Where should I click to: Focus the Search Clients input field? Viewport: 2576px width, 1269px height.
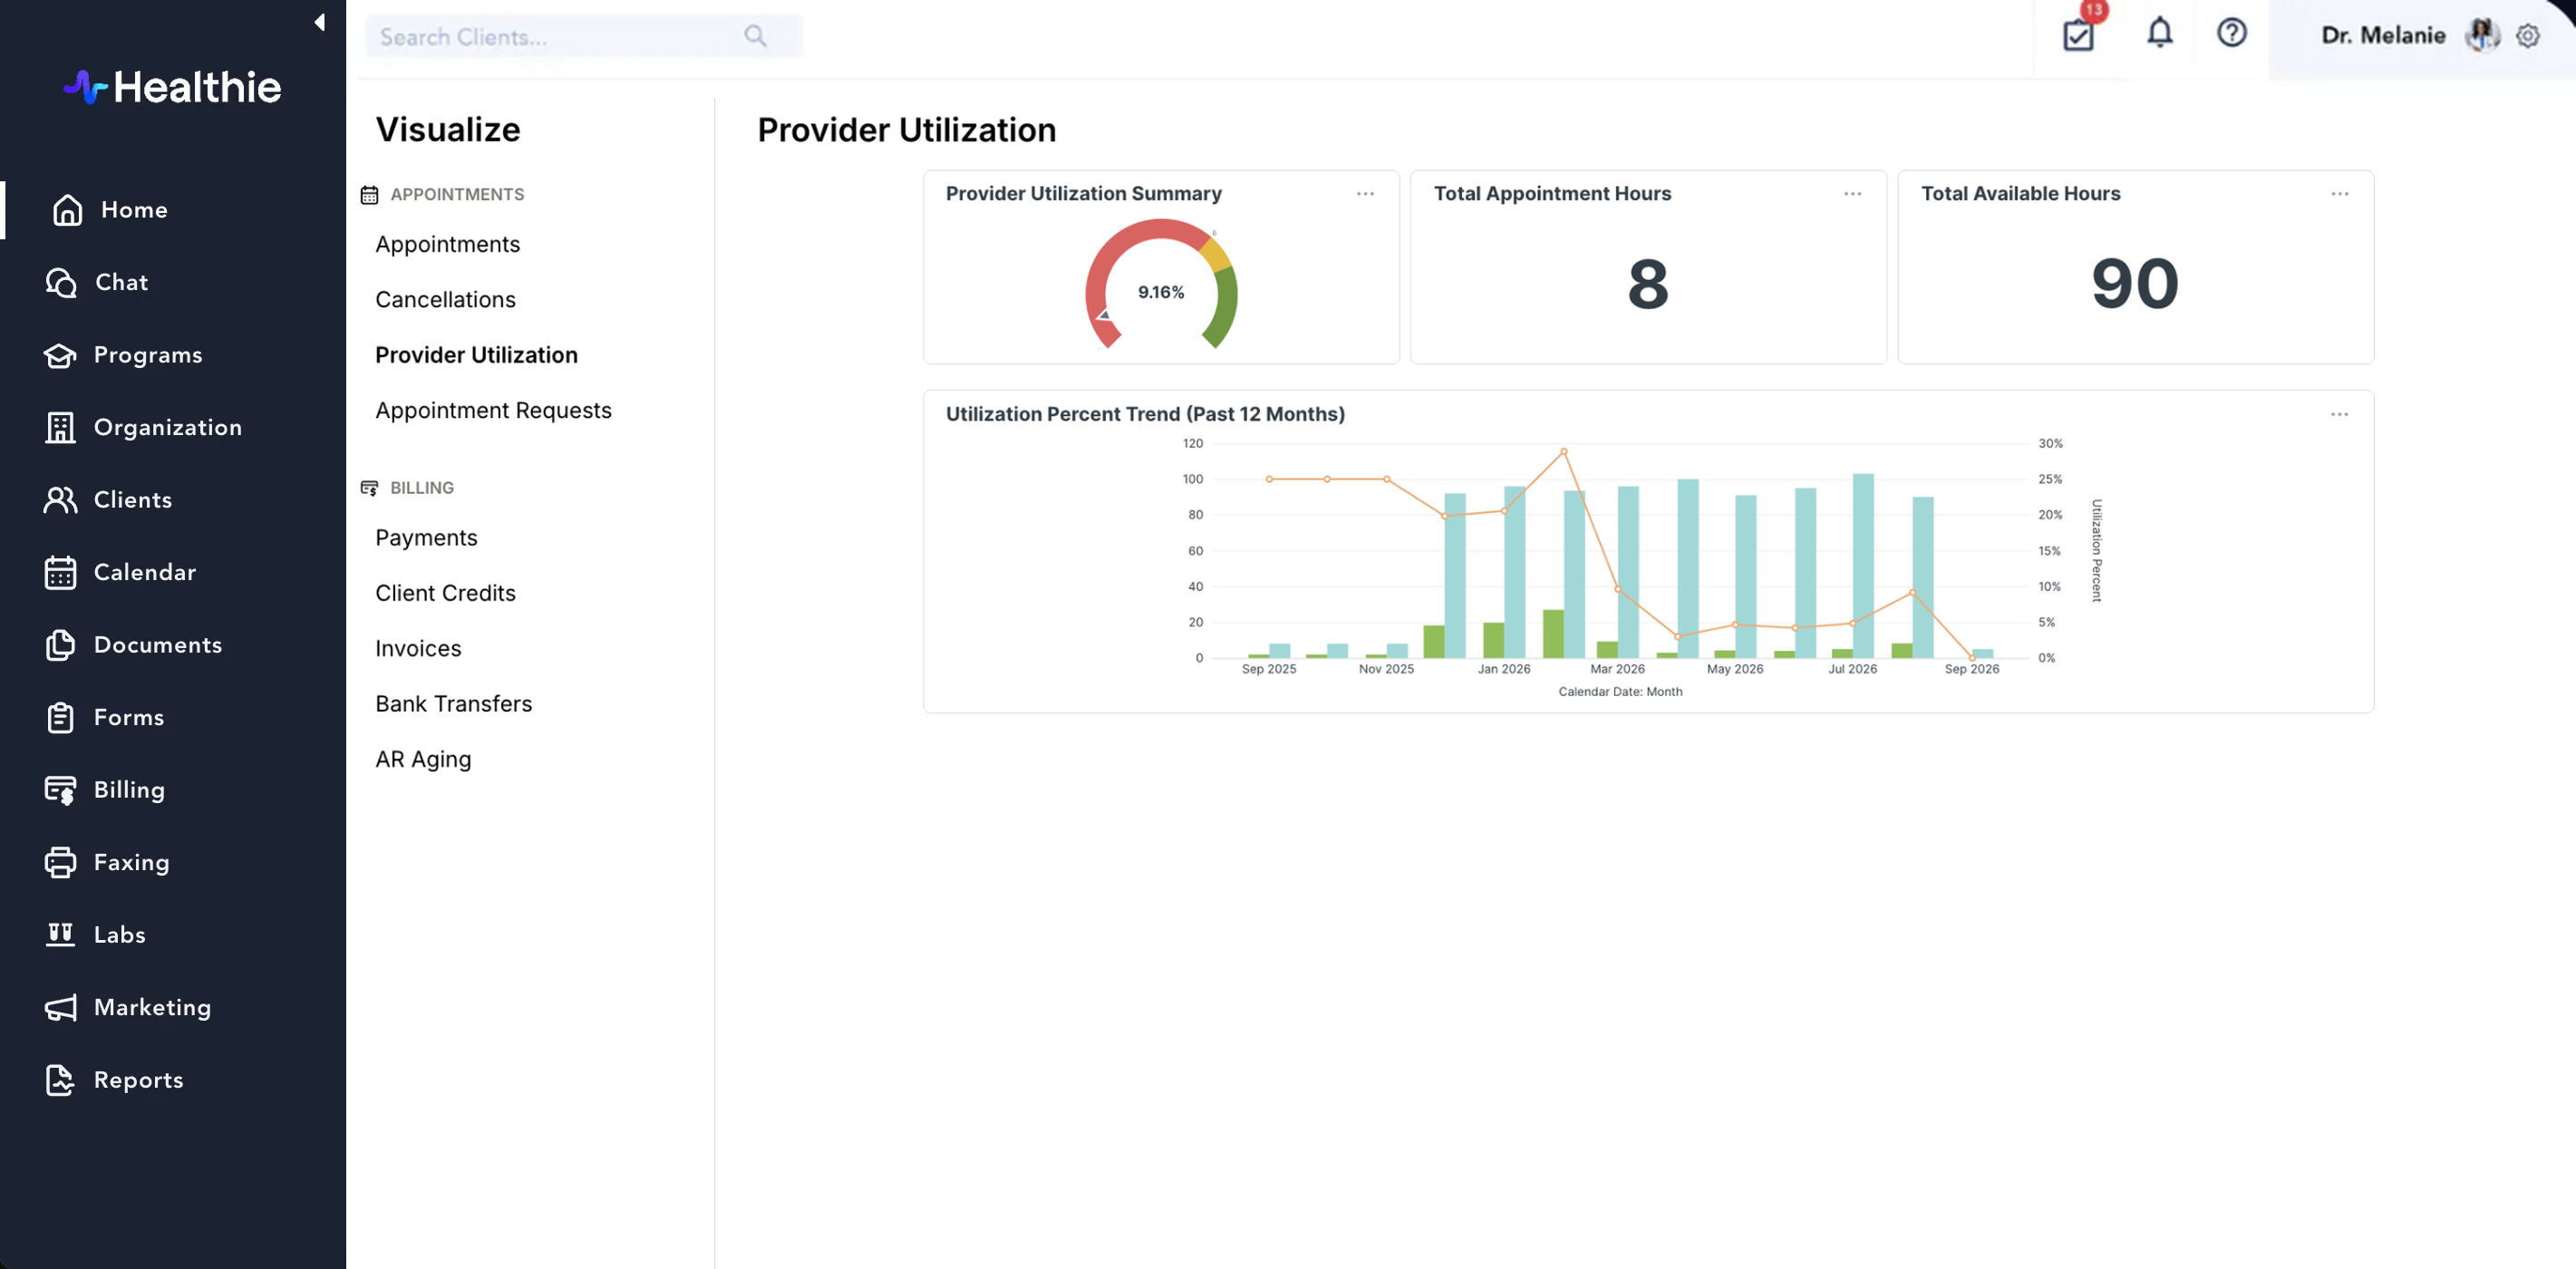coord(583,36)
